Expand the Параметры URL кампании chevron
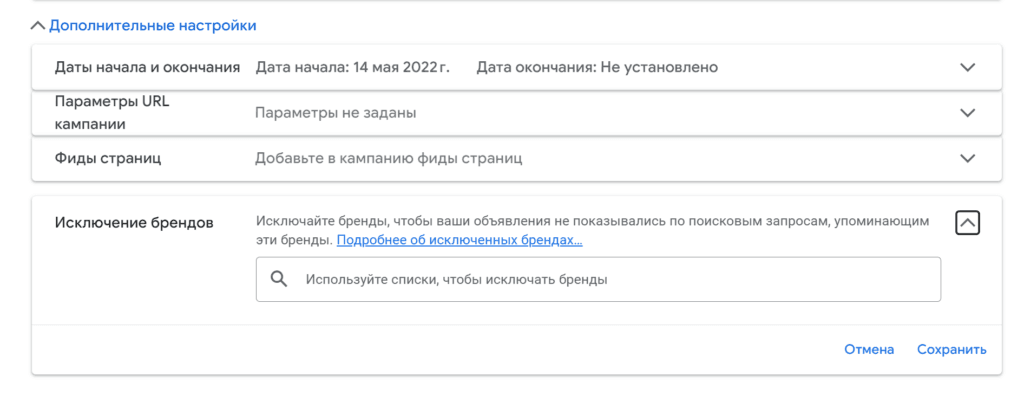Screen dimensions: 1024x395 pos(967,113)
